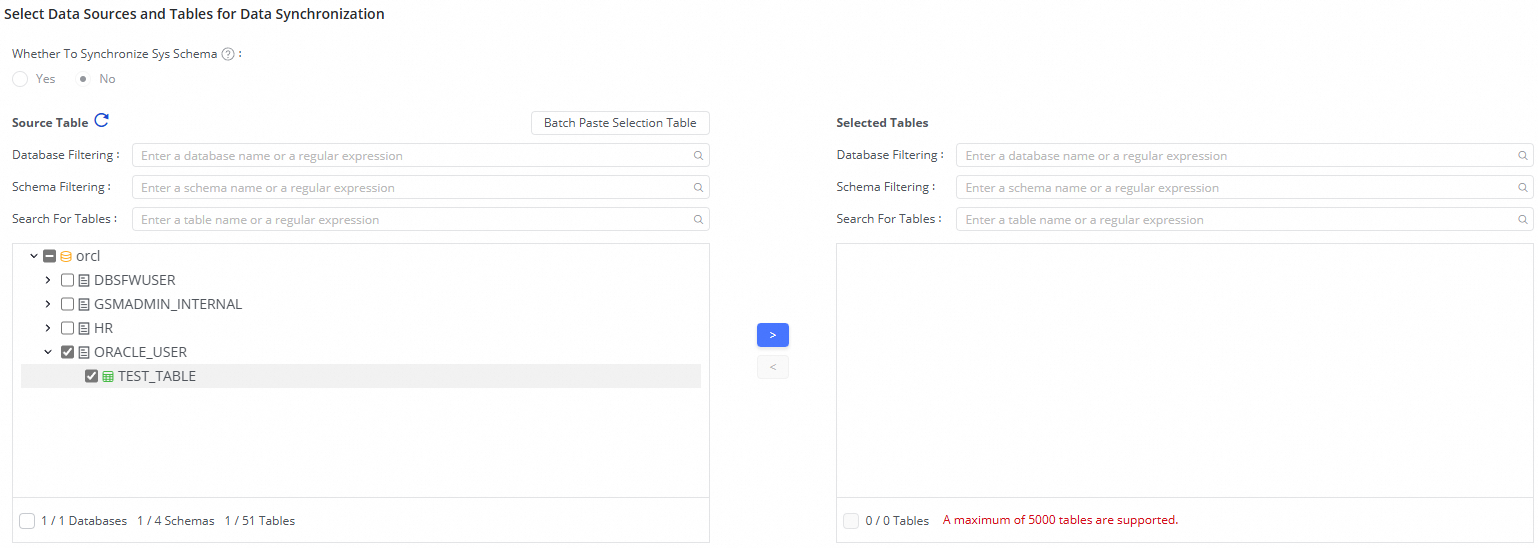Collapse the orcl database node
Viewport: 1538px width, 548px height.
pos(34,256)
